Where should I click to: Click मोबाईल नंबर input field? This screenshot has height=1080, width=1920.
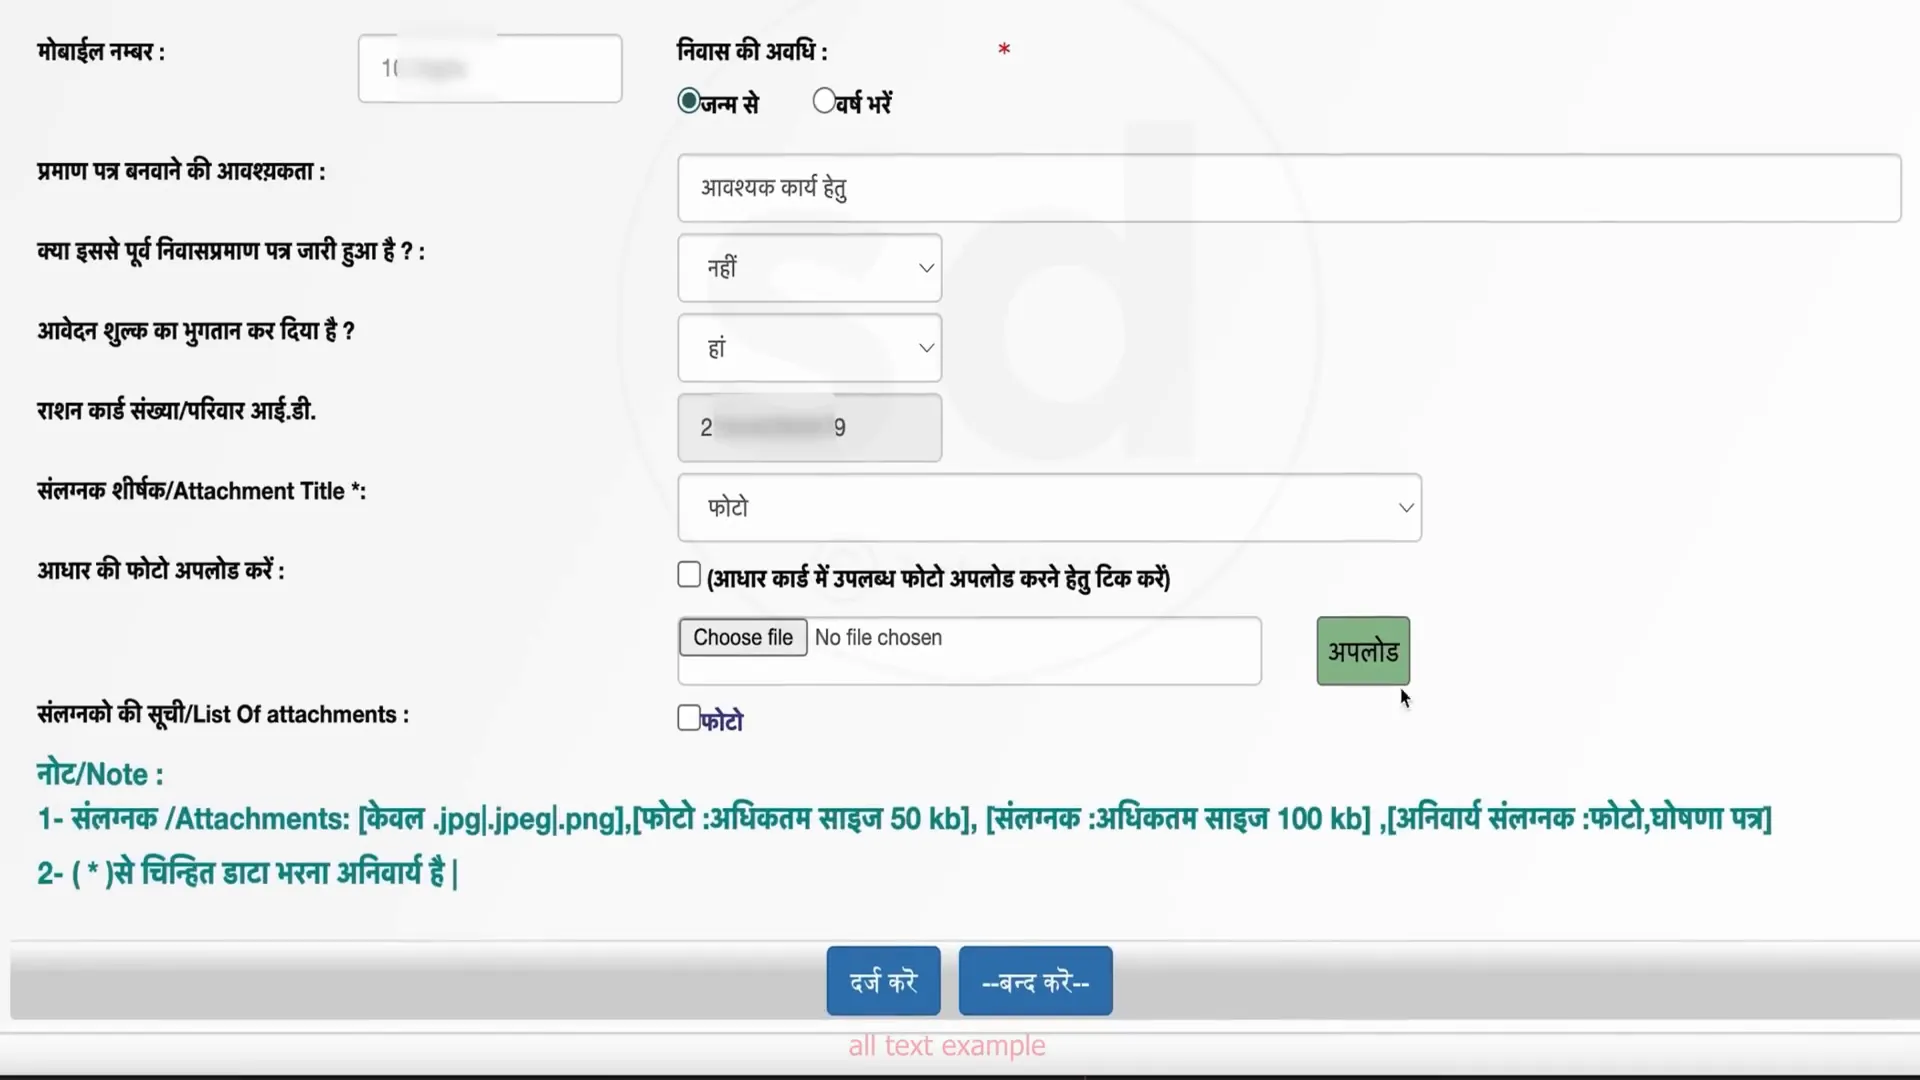[491, 67]
